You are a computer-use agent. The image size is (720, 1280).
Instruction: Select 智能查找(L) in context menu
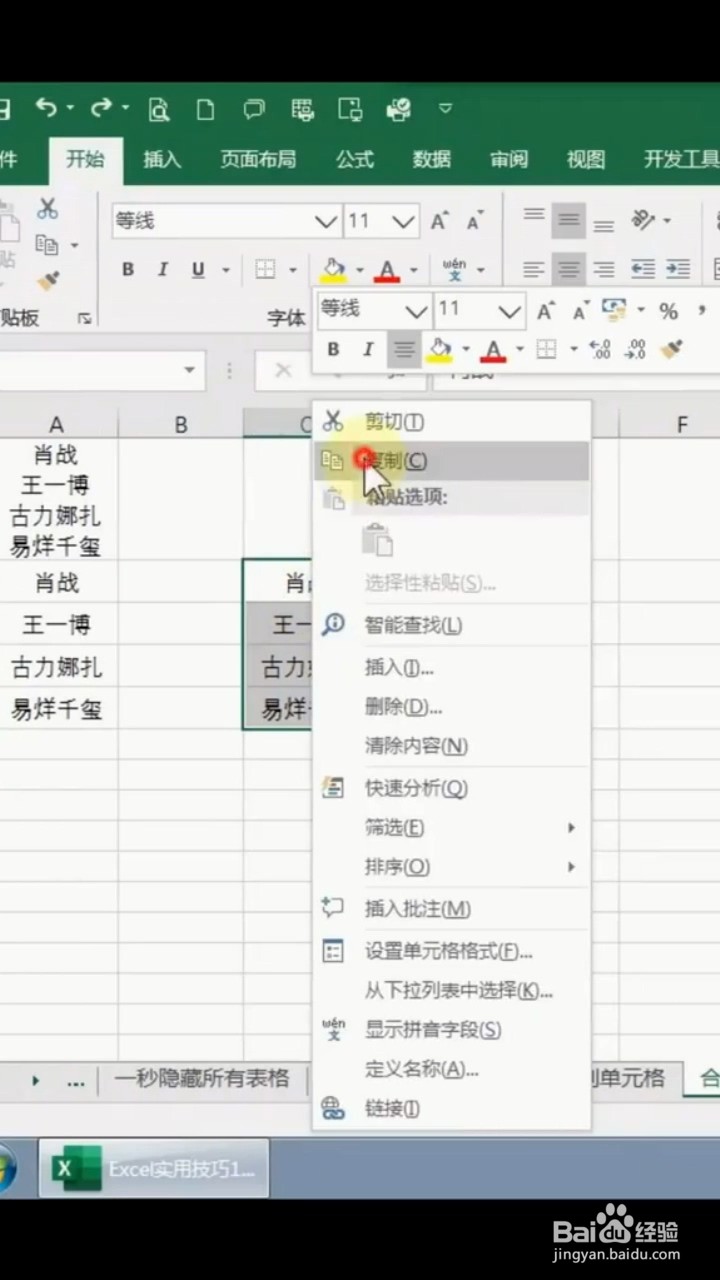(x=452, y=625)
